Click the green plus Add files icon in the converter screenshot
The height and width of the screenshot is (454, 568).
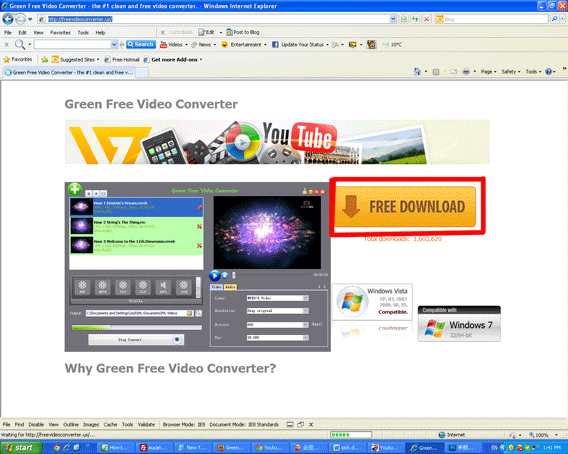pyautogui.click(x=75, y=189)
